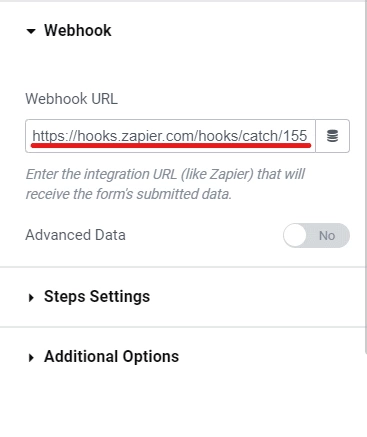Click the red underline beneath the URL
The height and width of the screenshot is (437, 367).
coord(171,145)
